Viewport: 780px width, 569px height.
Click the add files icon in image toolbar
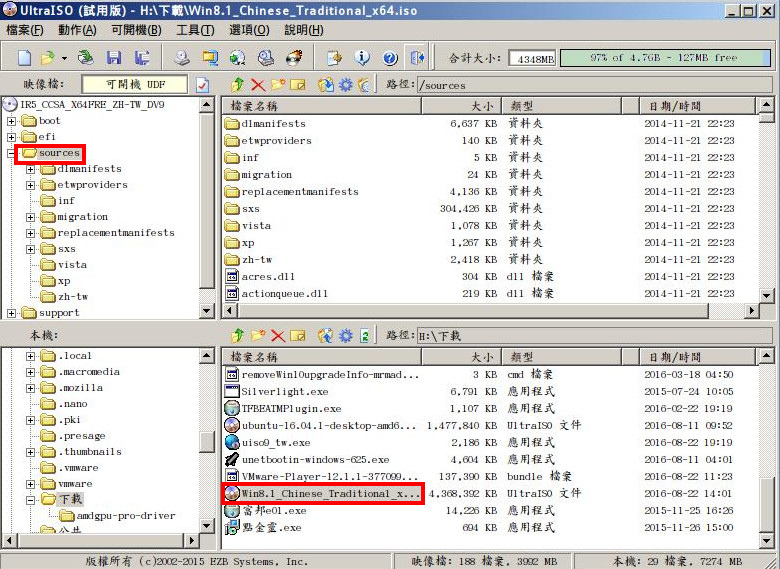[326, 85]
